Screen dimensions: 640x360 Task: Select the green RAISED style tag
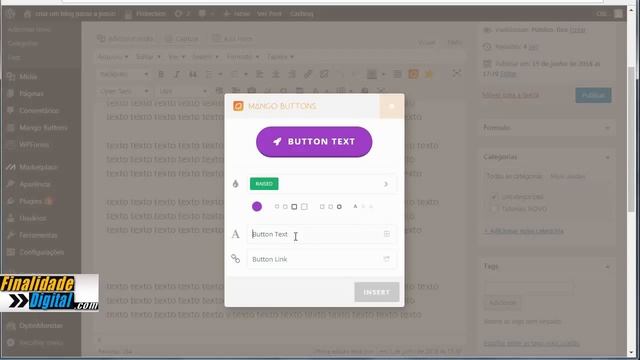tap(264, 184)
